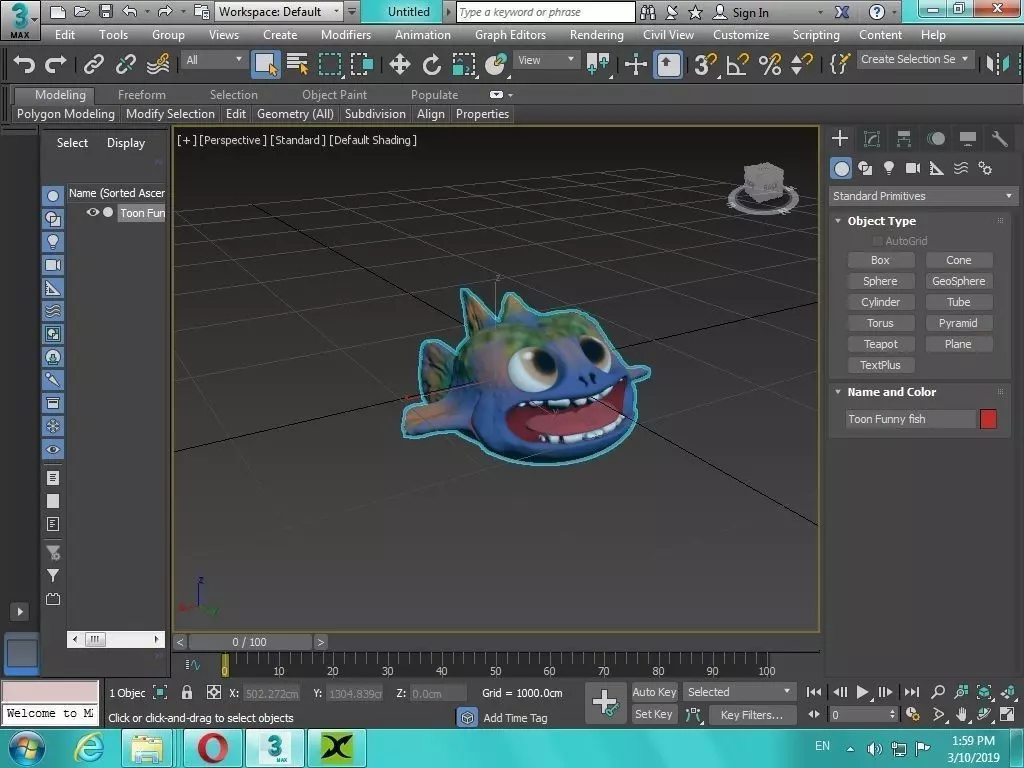Open the Standard Primitives dropdown
Screen dimensions: 1024x768
[x=923, y=196]
